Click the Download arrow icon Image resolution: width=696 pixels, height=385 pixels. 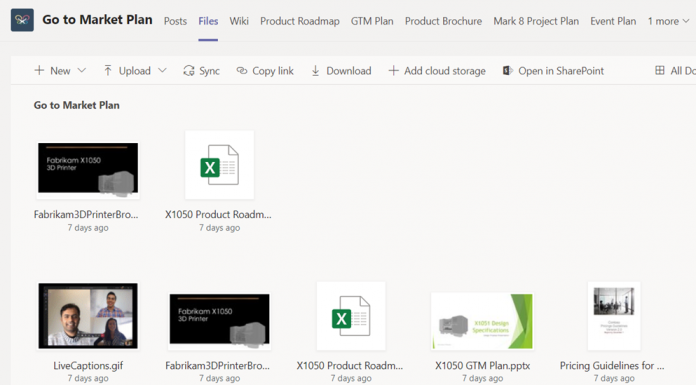point(315,71)
